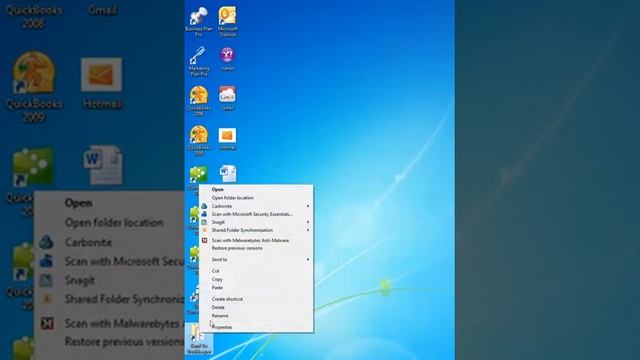The width and height of the screenshot is (640, 360).
Task: Select the Word document desktop icon
Action: pyautogui.click(x=227, y=174)
